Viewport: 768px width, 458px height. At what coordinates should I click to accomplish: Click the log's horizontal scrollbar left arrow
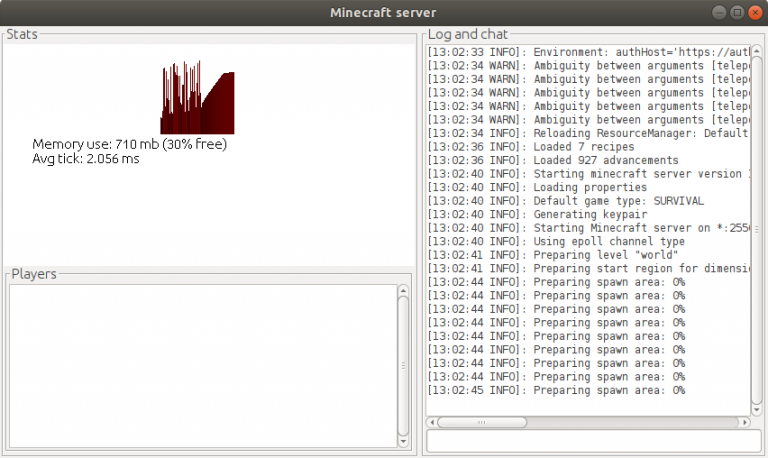click(x=433, y=422)
